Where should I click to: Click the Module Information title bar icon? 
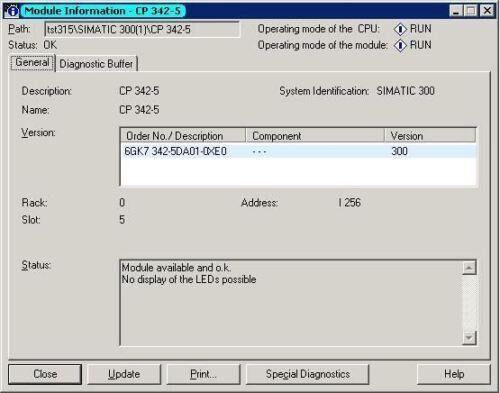12,11
